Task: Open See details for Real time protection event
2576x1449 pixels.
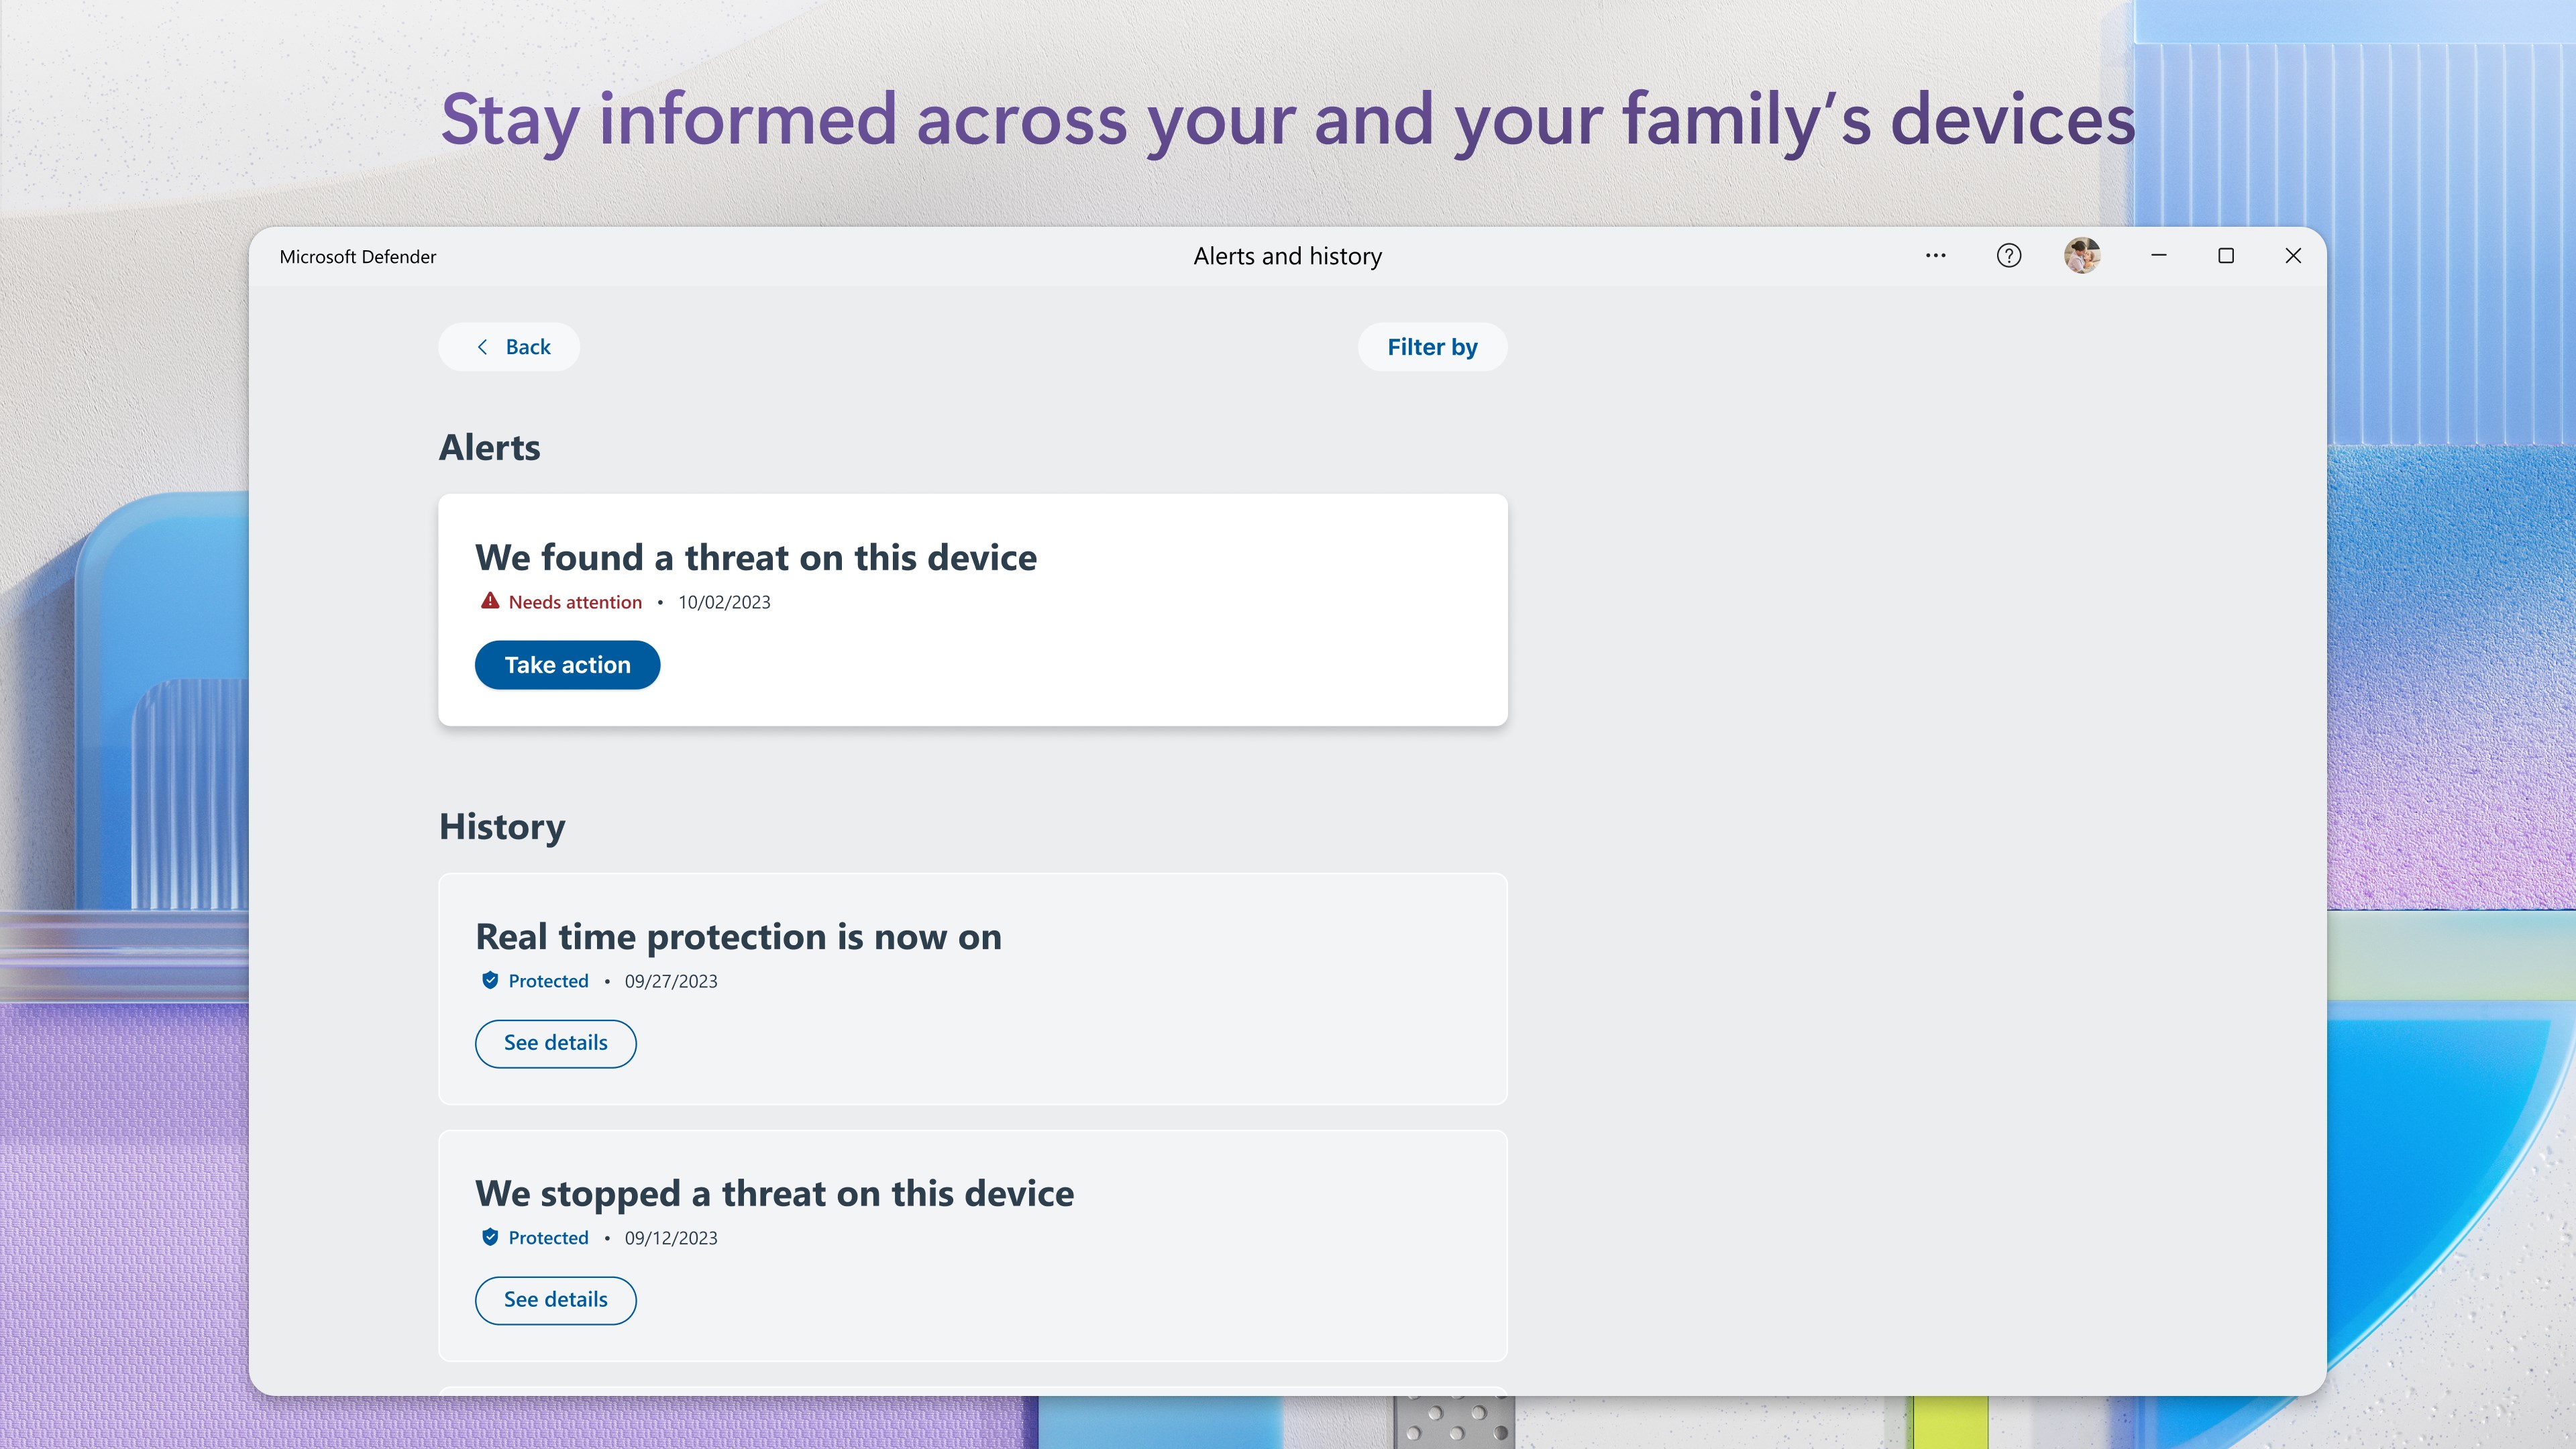Action: 555,1042
